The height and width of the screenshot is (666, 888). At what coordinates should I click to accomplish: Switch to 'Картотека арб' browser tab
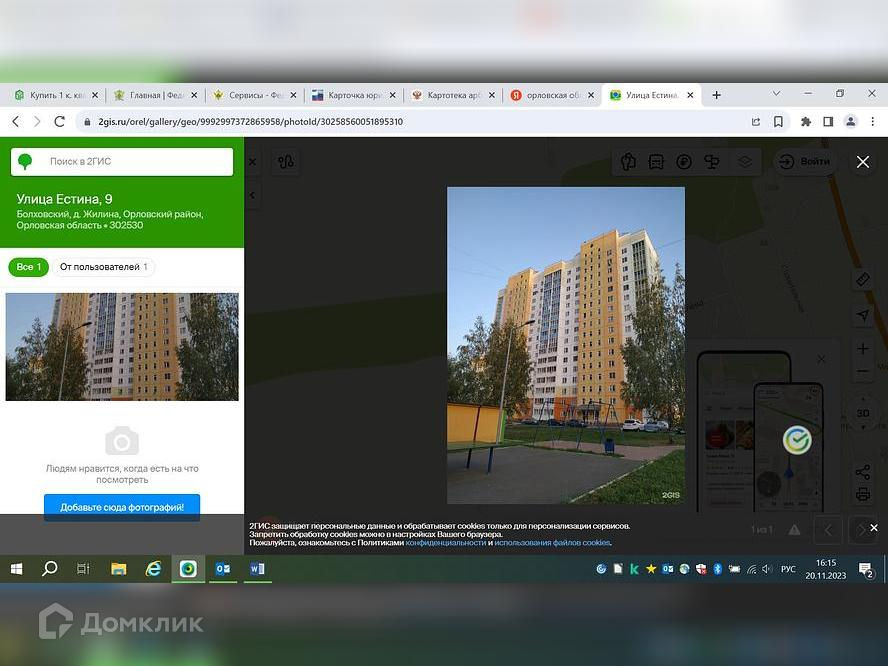coord(452,95)
